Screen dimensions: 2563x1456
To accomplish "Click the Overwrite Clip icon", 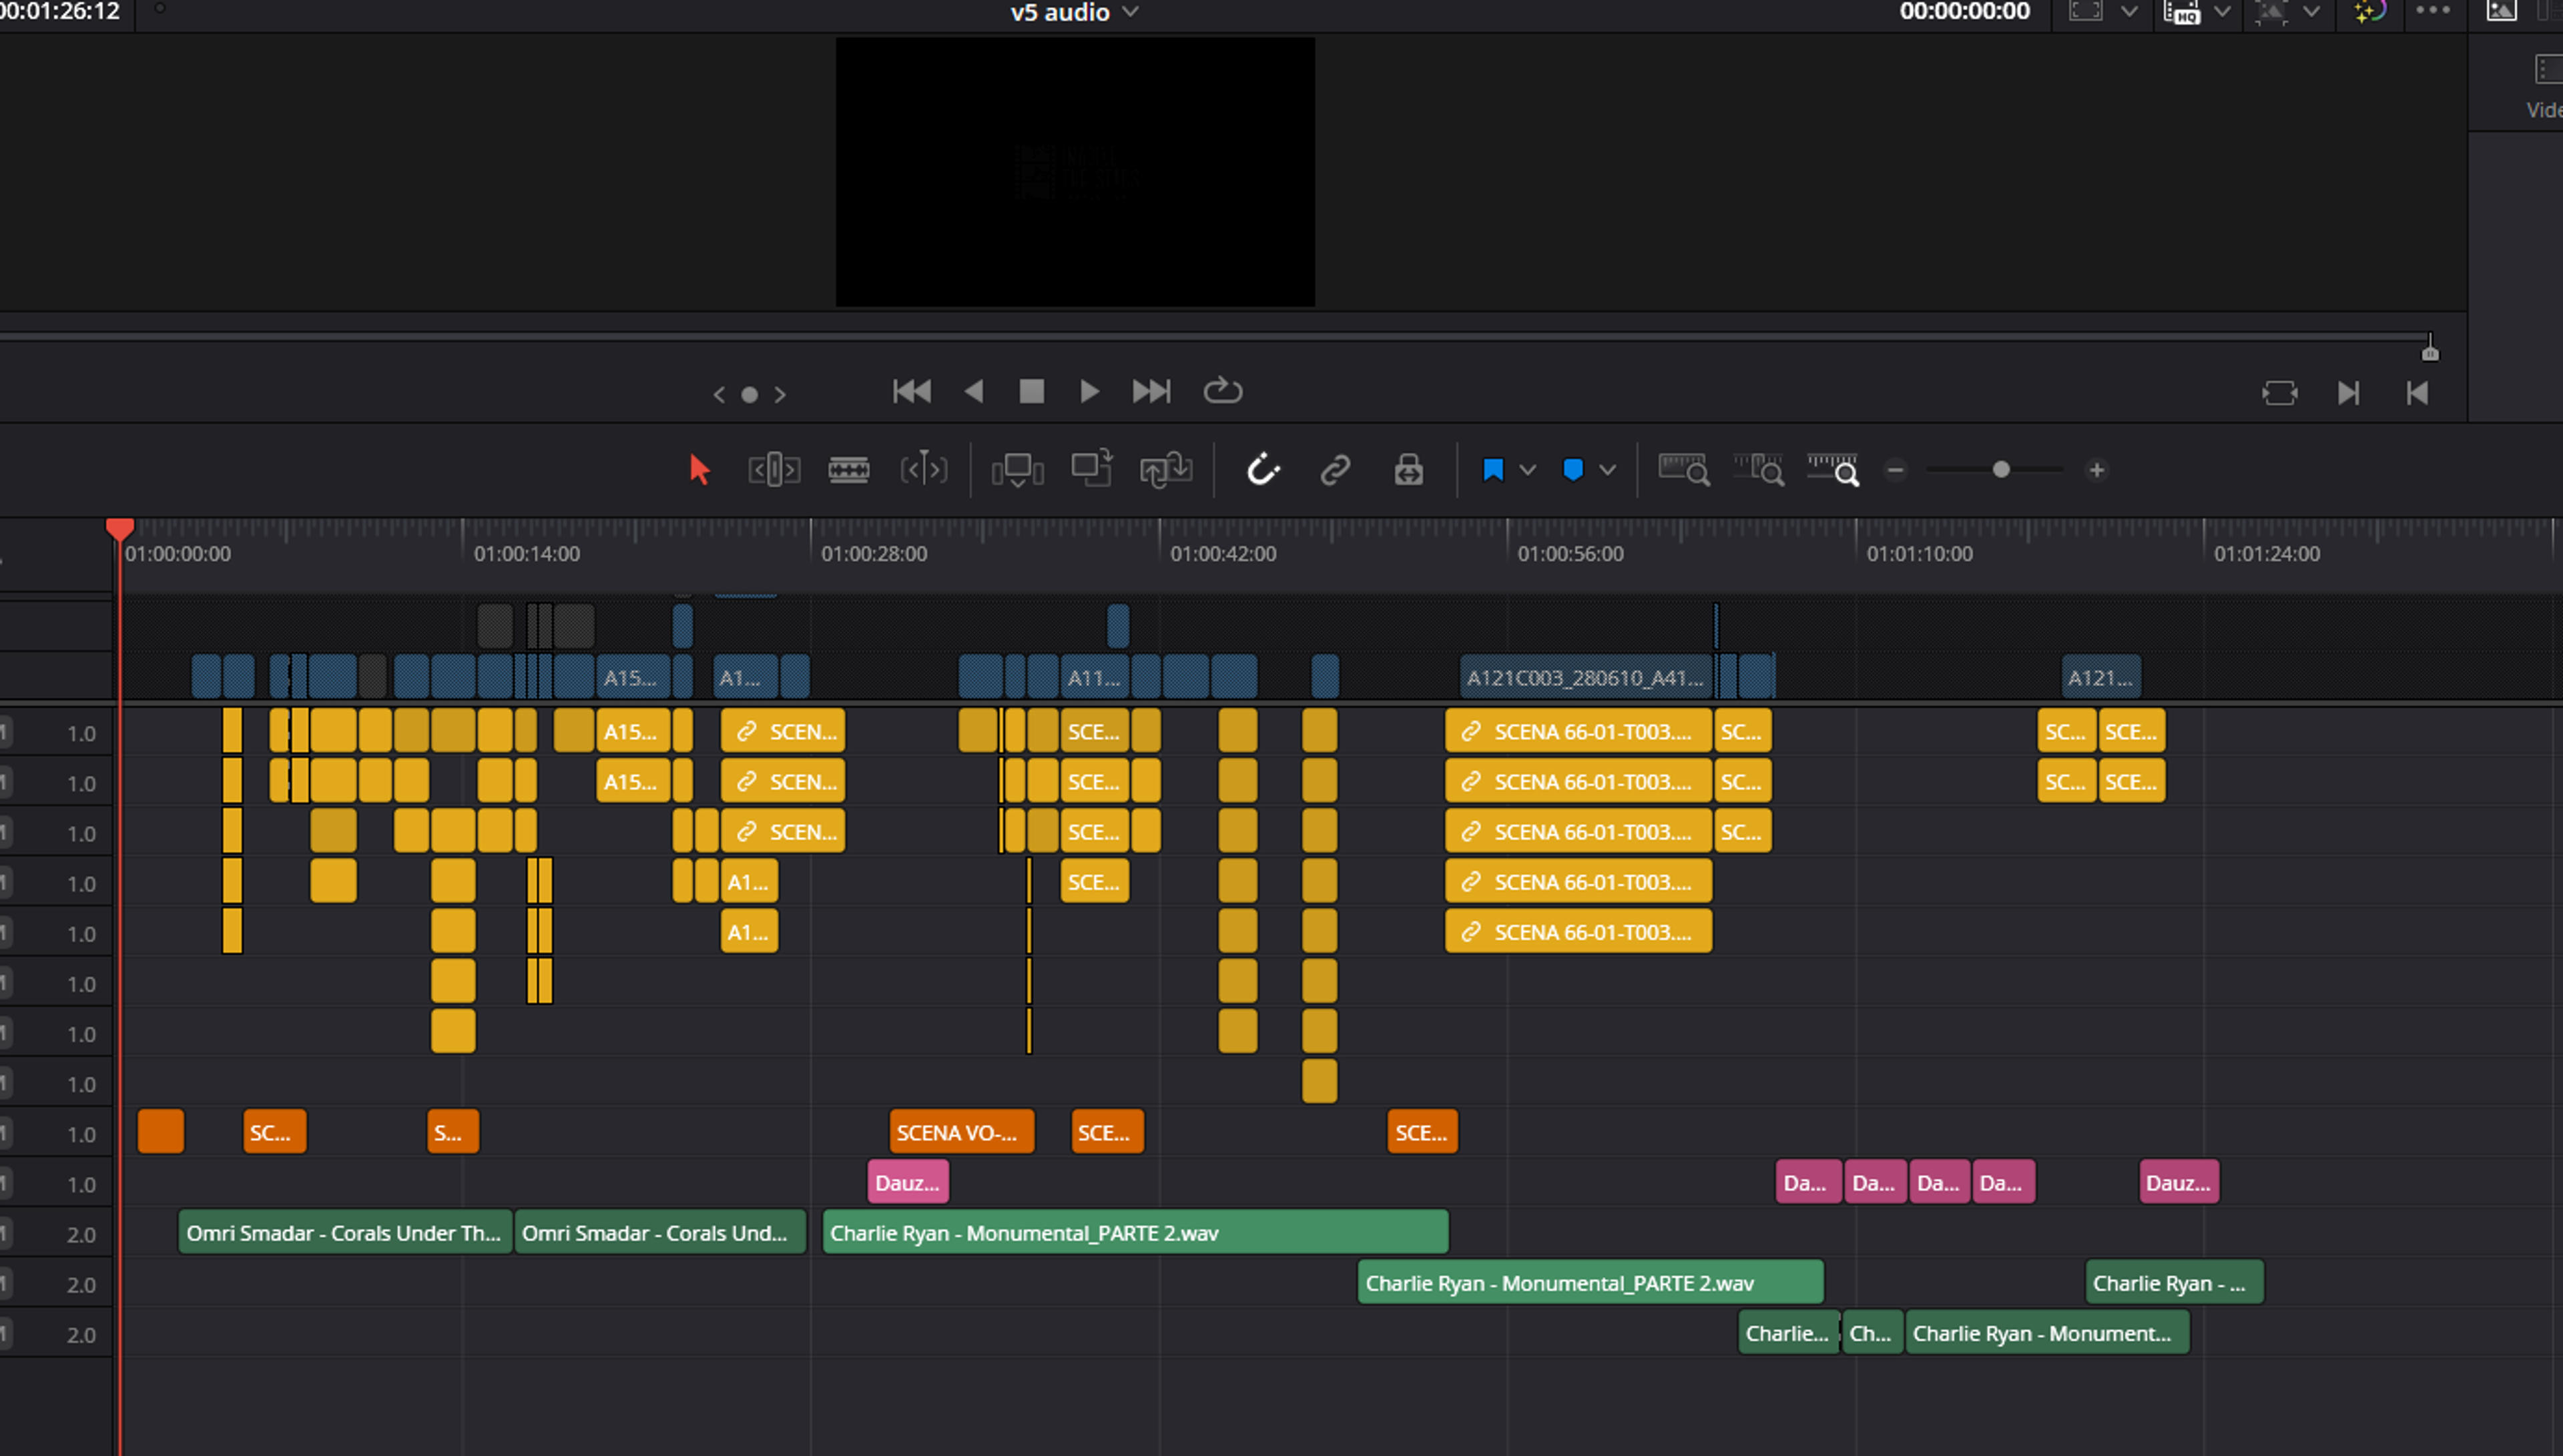I will (1091, 467).
